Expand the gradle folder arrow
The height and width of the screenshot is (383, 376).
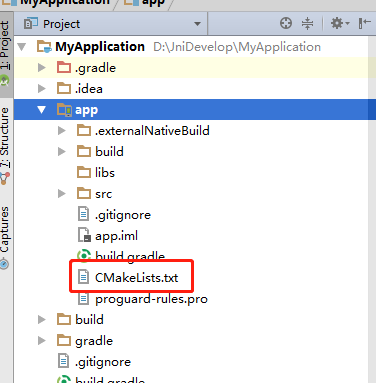click(42, 341)
